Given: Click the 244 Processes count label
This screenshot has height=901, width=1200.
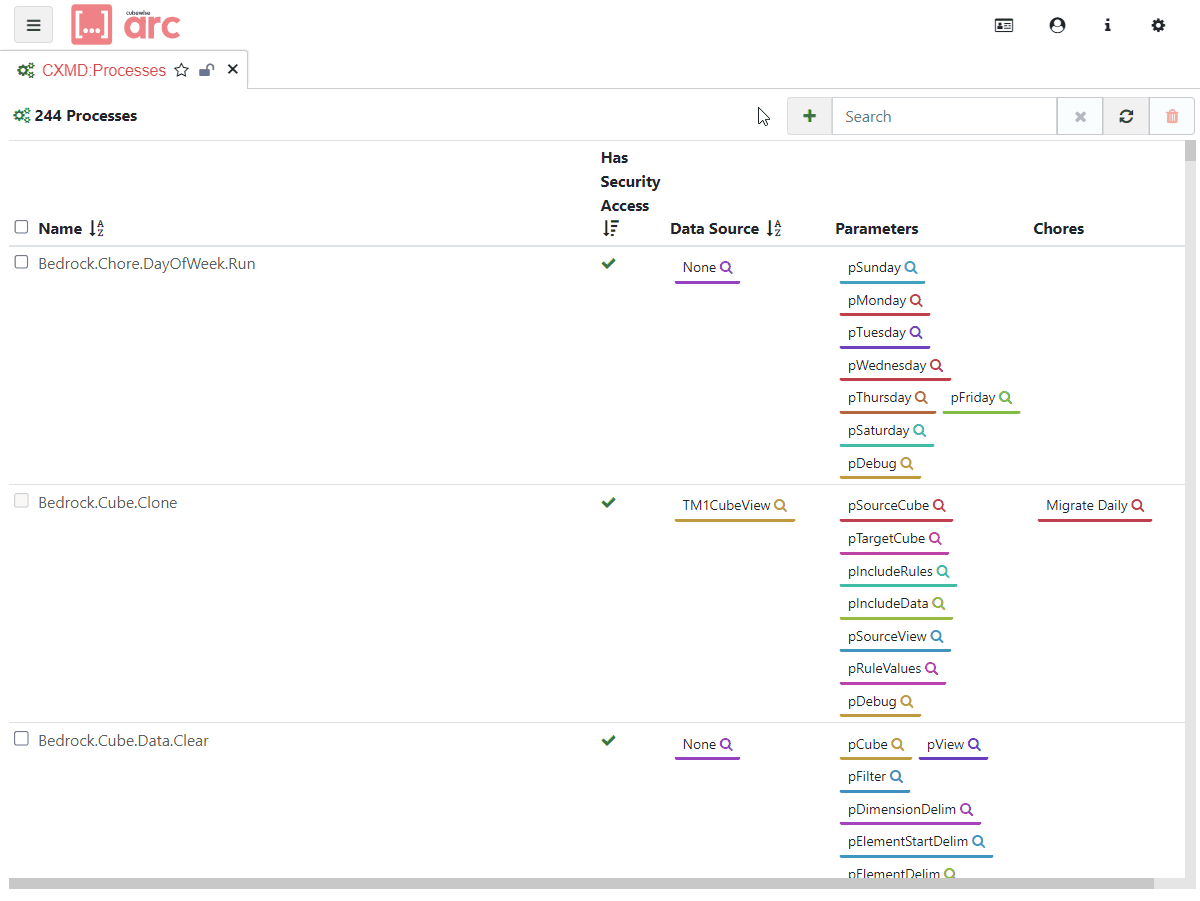Looking at the screenshot, I should click(x=86, y=116).
